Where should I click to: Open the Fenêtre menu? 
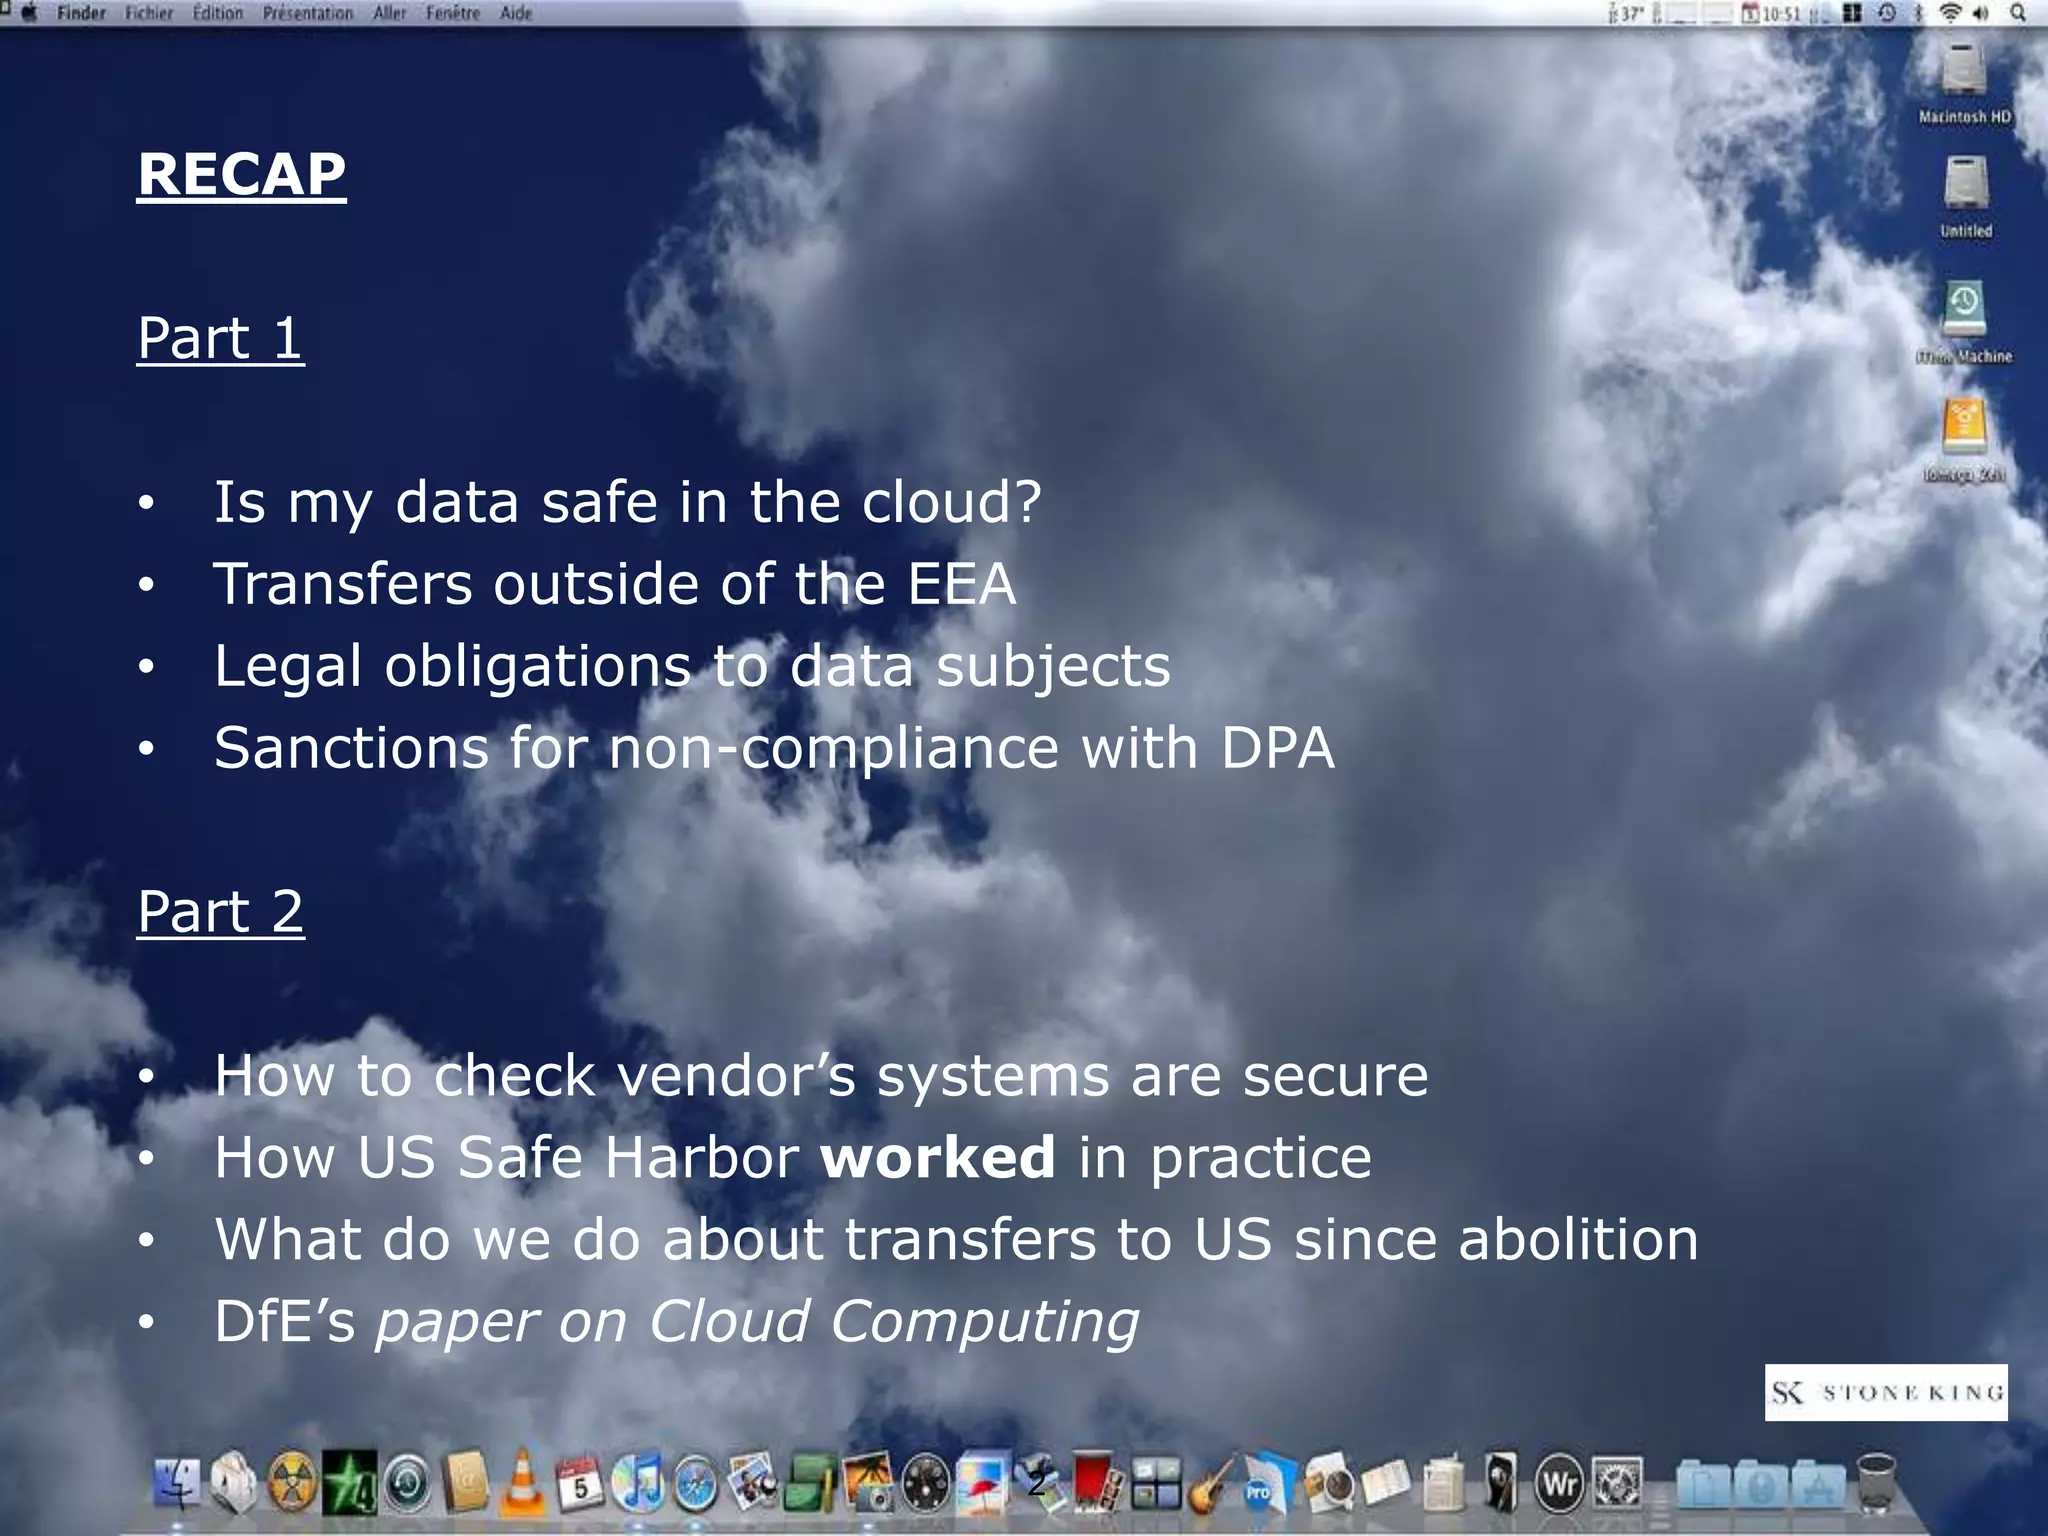453,13
